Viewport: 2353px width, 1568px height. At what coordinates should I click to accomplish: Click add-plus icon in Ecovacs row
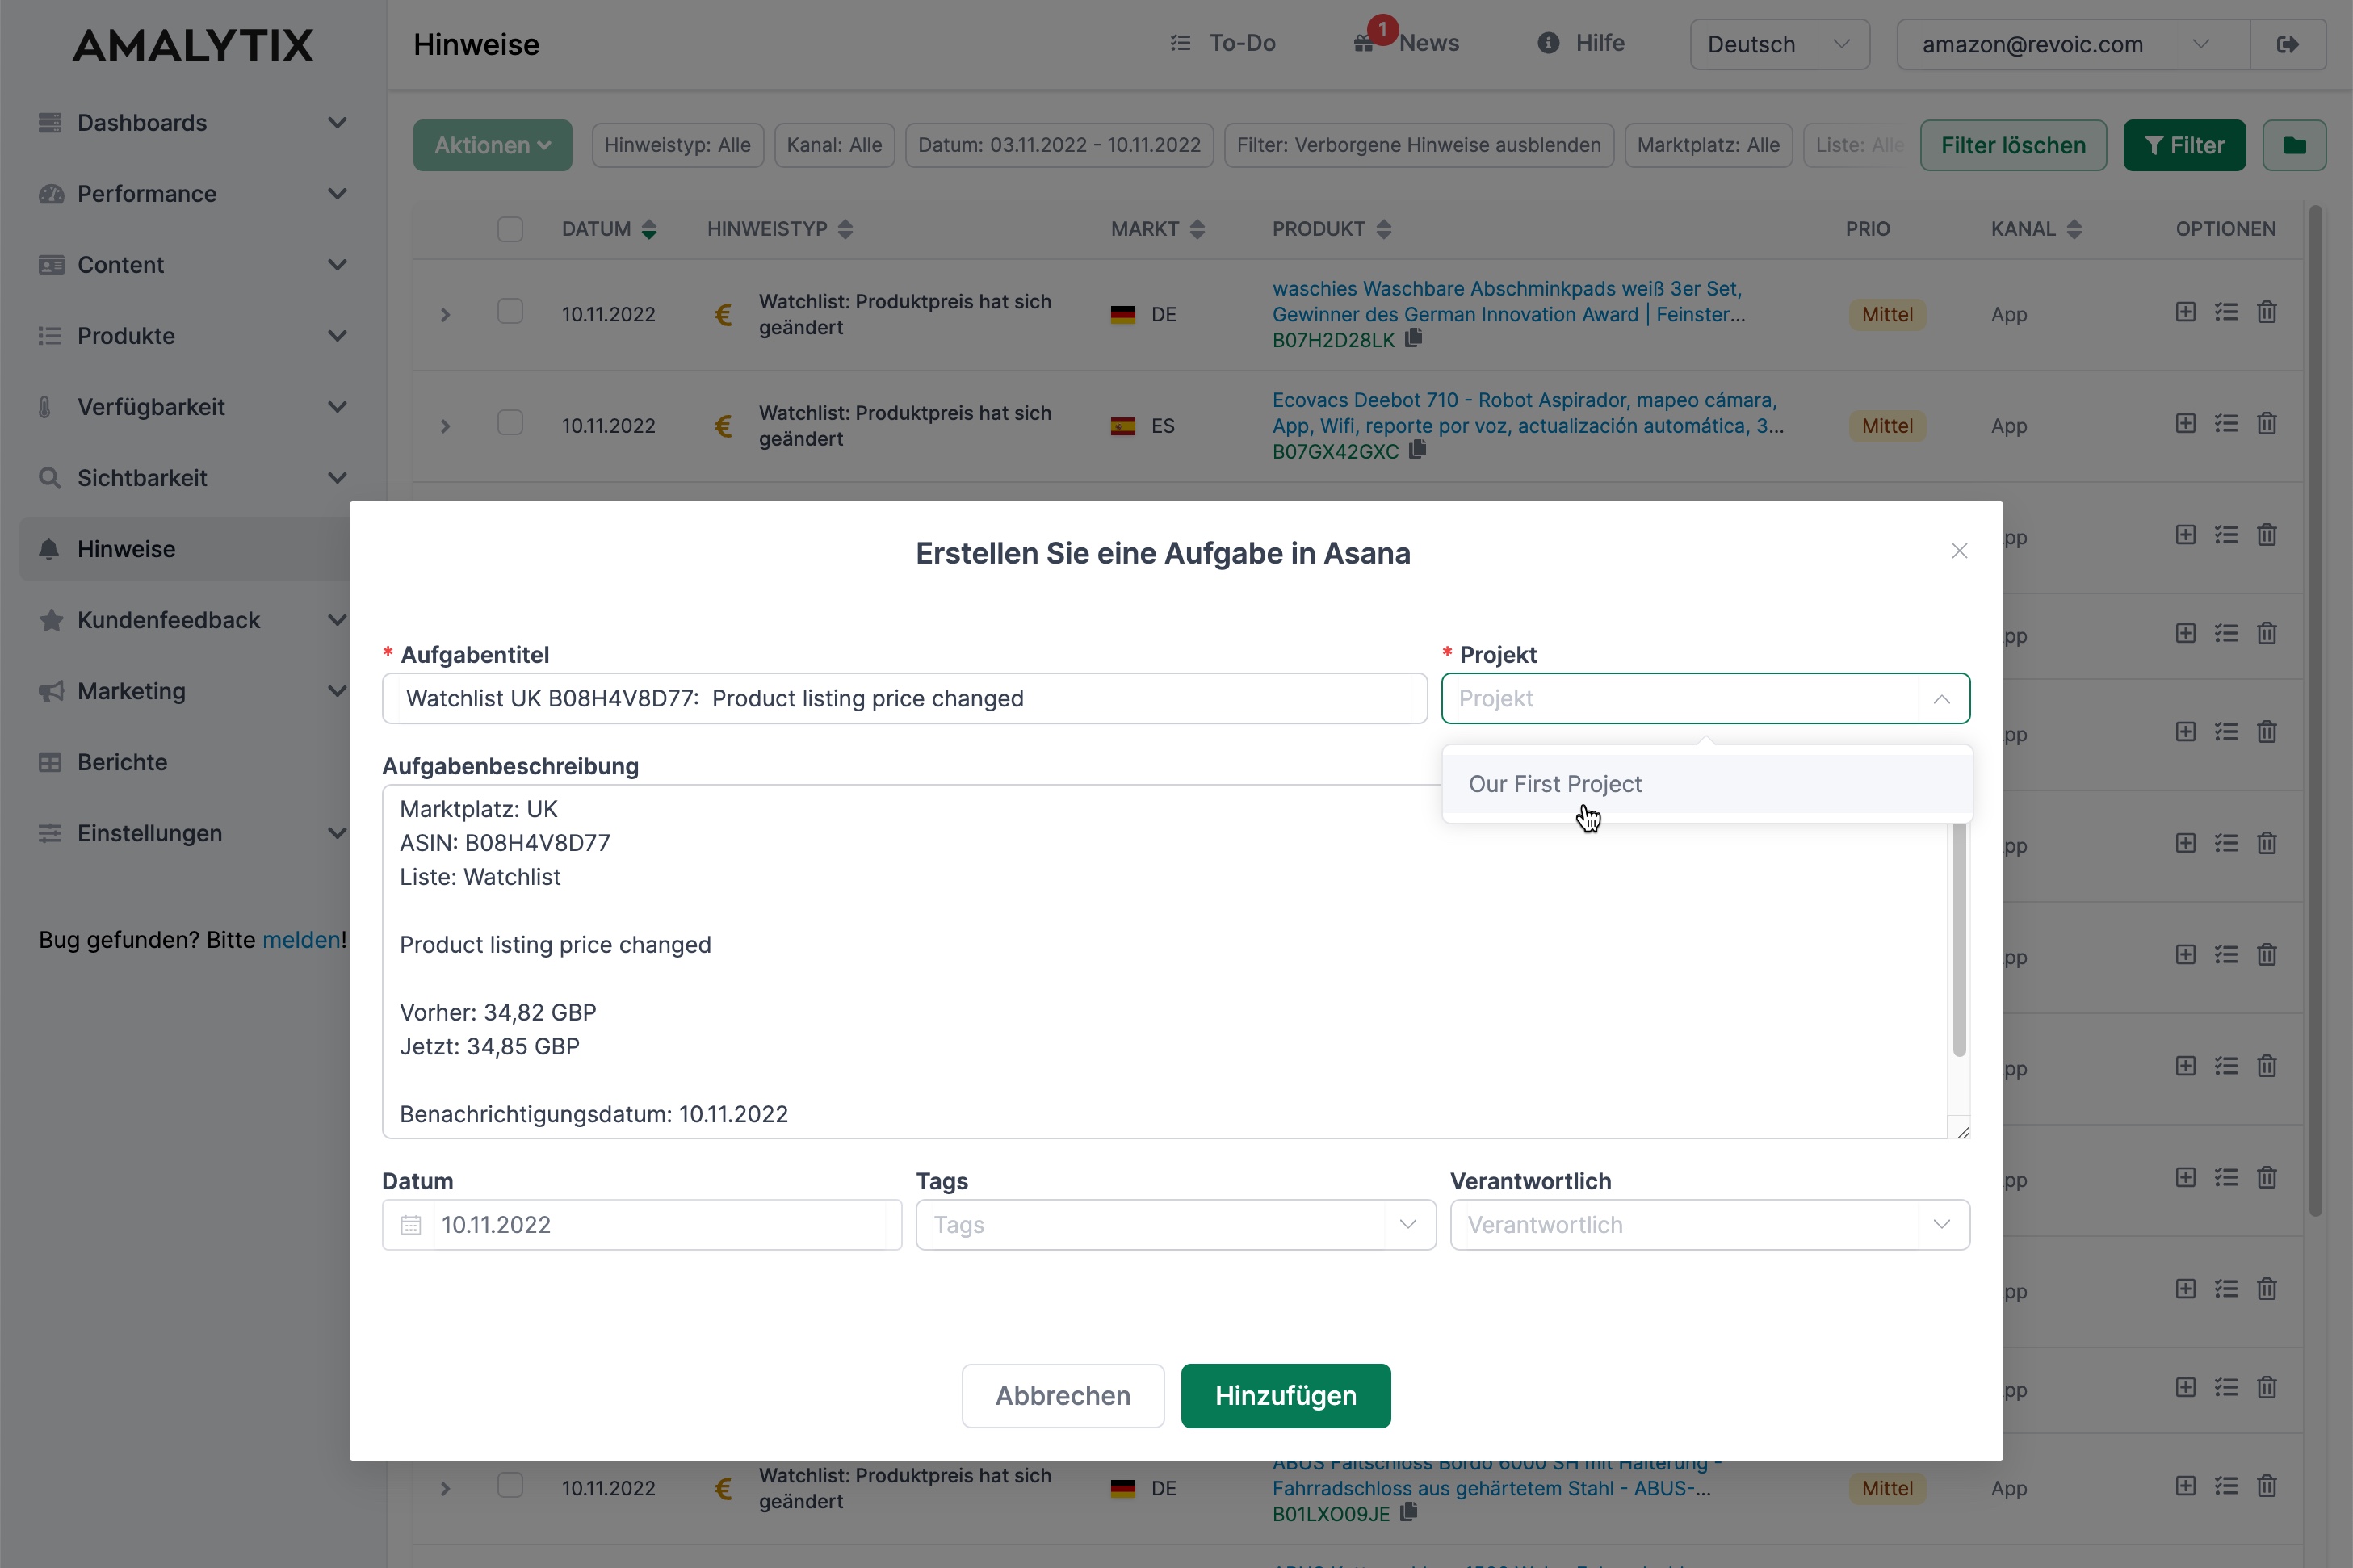point(2185,423)
